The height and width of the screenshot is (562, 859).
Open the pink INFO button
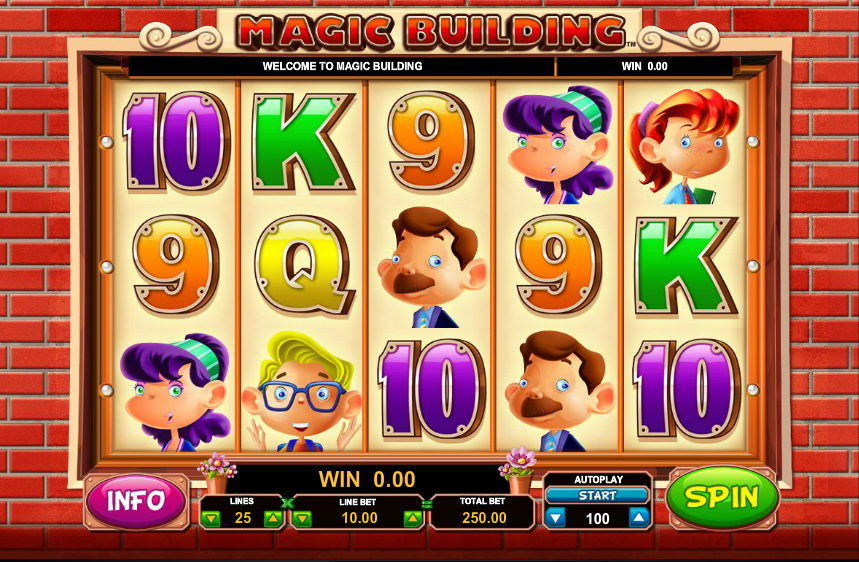(136, 501)
